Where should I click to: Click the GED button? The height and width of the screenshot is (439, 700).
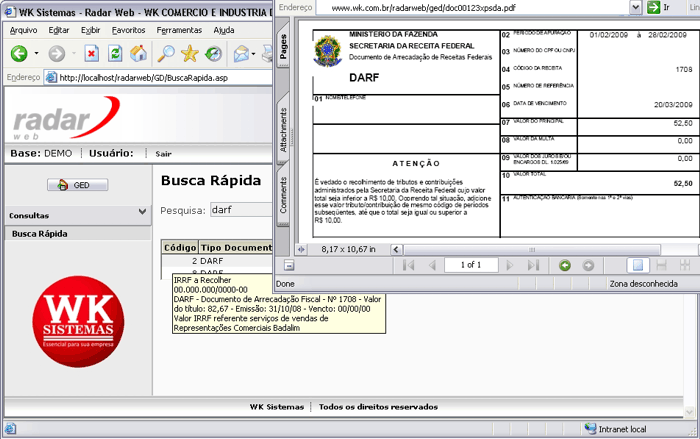click(76, 185)
